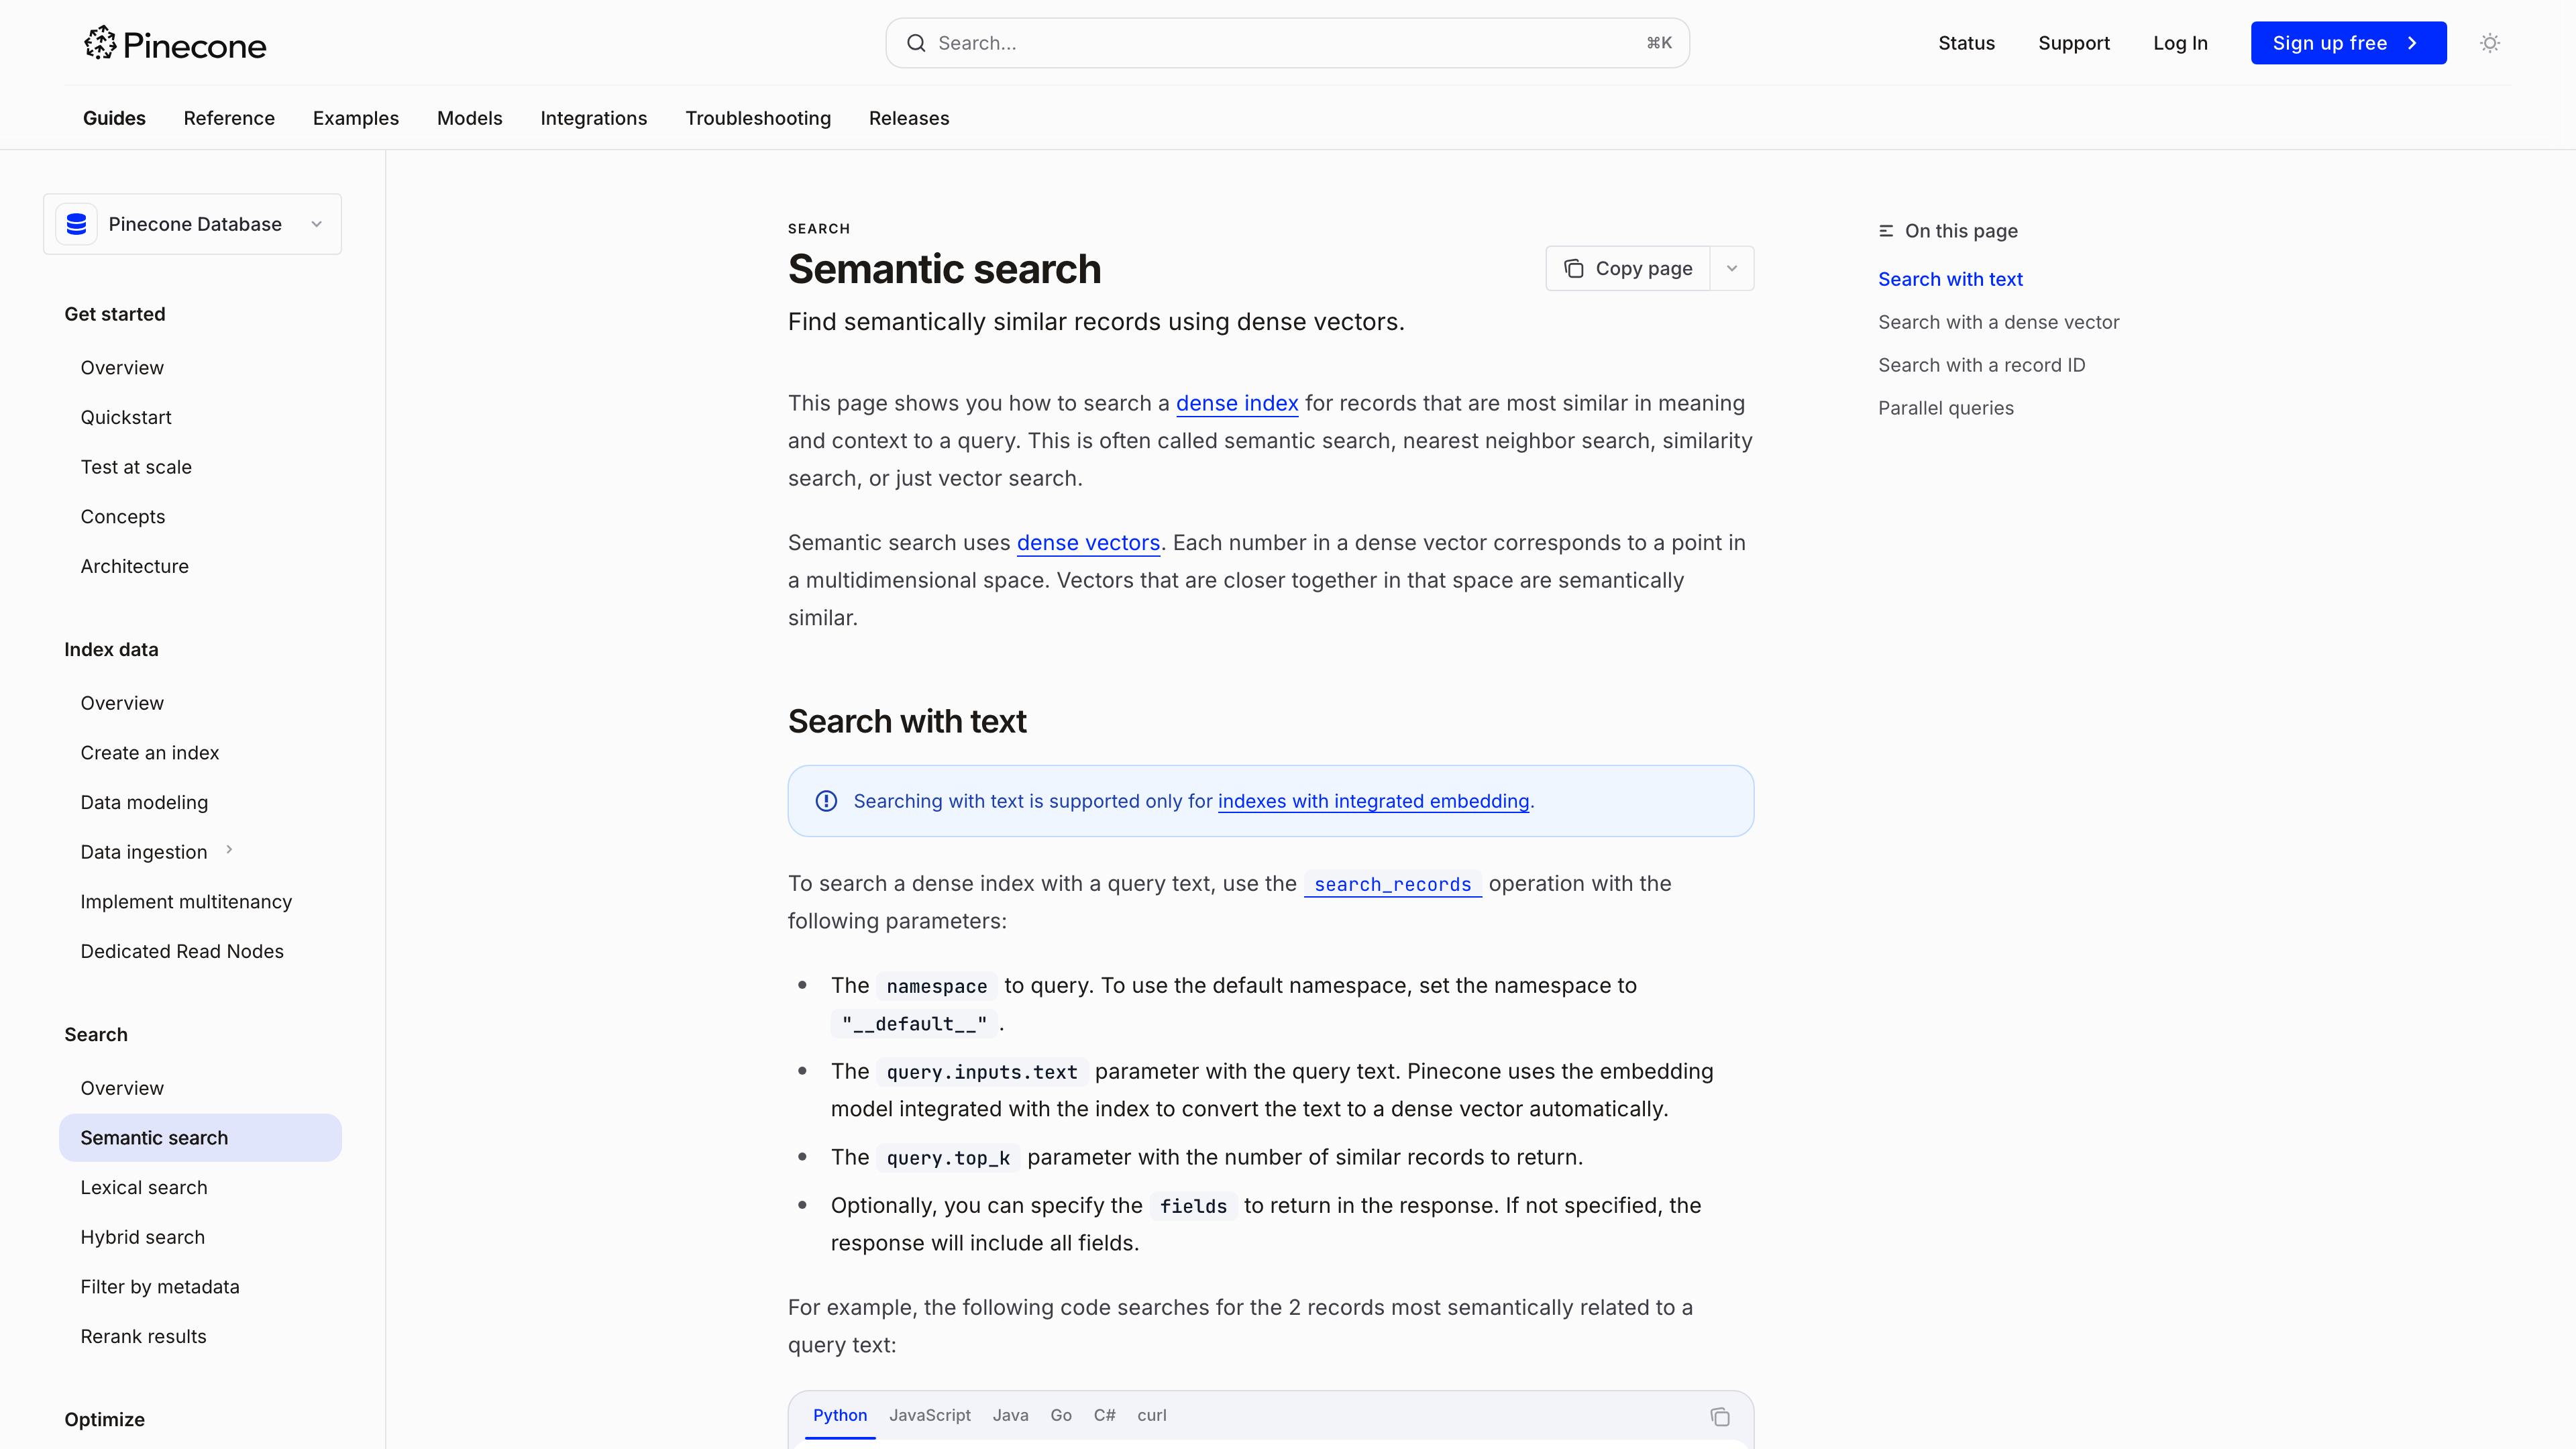Click the database icon next to Pinecone Database
This screenshot has height=1449, width=2576.
click(76, 223)
